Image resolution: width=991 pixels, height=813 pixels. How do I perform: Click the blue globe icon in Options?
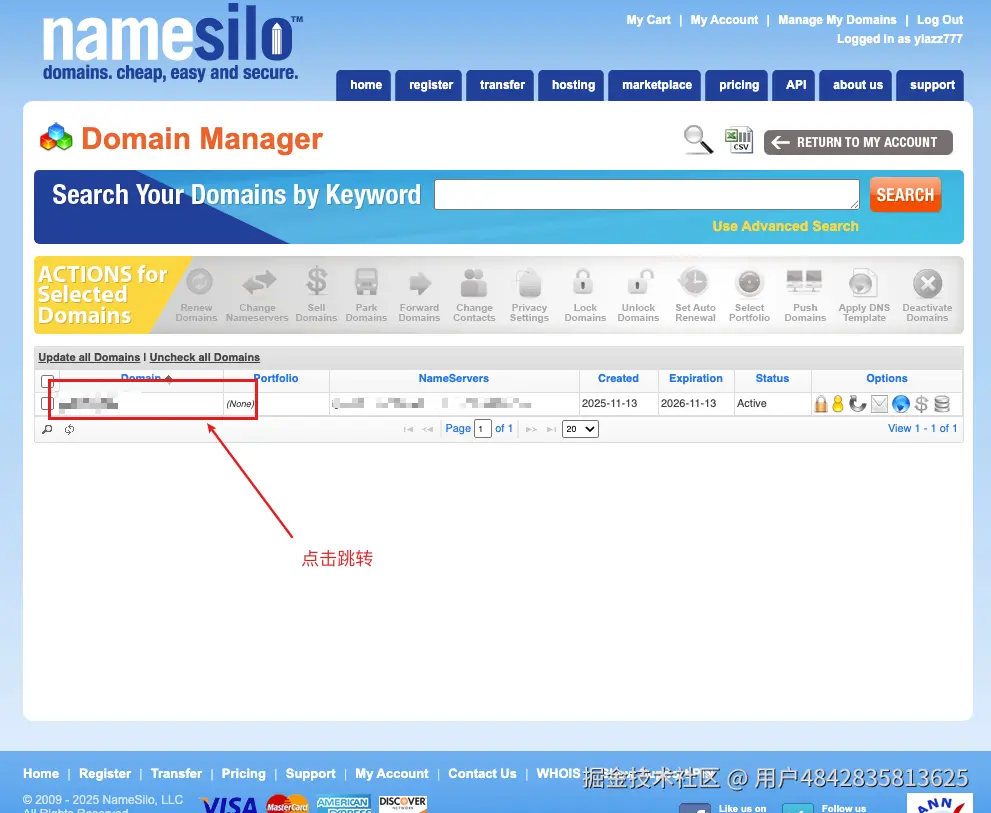pos(901,403)
